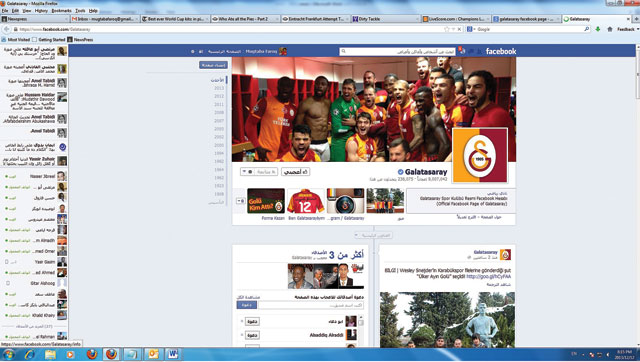Go to Firefox home via house icon
Screen dimensions: 640x362
coord(609,29)
